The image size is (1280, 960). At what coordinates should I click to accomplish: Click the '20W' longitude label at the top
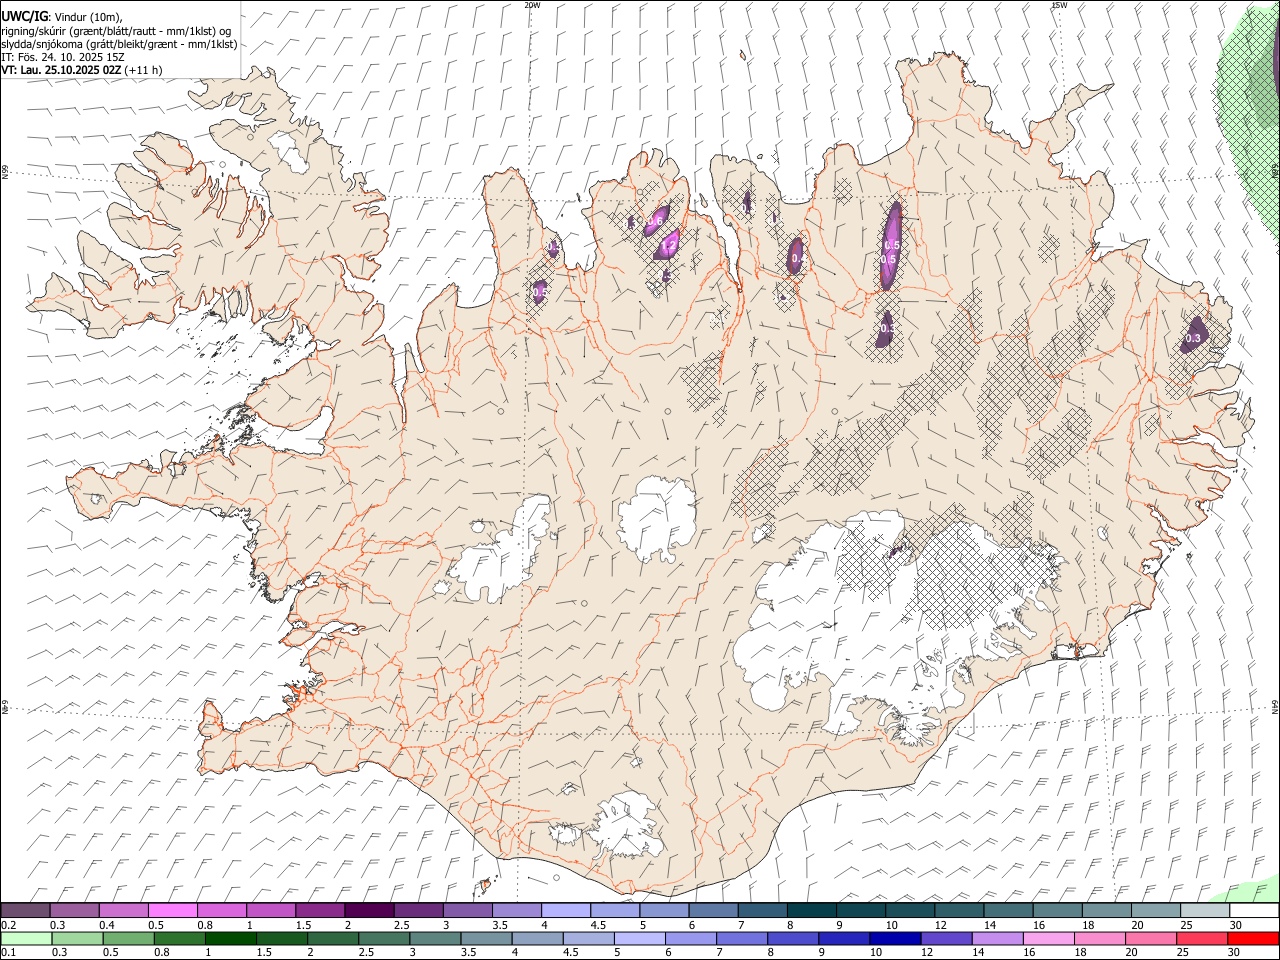532,5
